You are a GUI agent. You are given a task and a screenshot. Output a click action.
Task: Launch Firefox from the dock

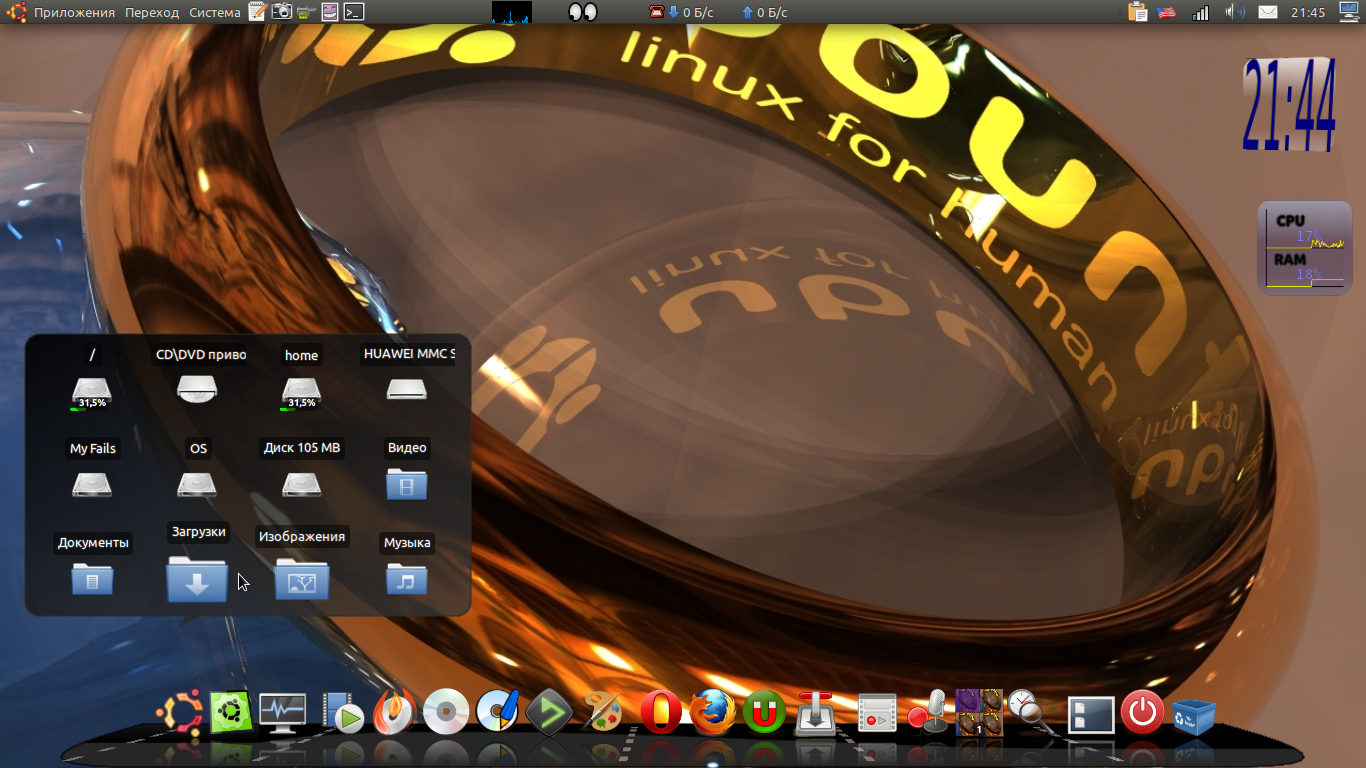(x=712, y=713)
